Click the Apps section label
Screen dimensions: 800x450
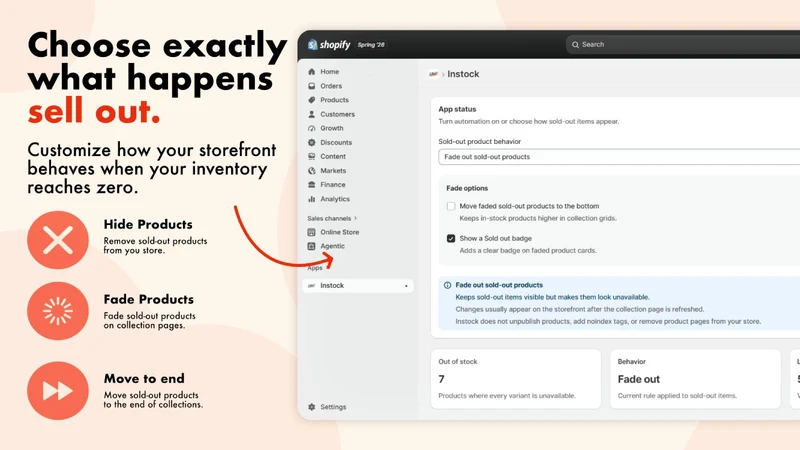coord(315,268)
